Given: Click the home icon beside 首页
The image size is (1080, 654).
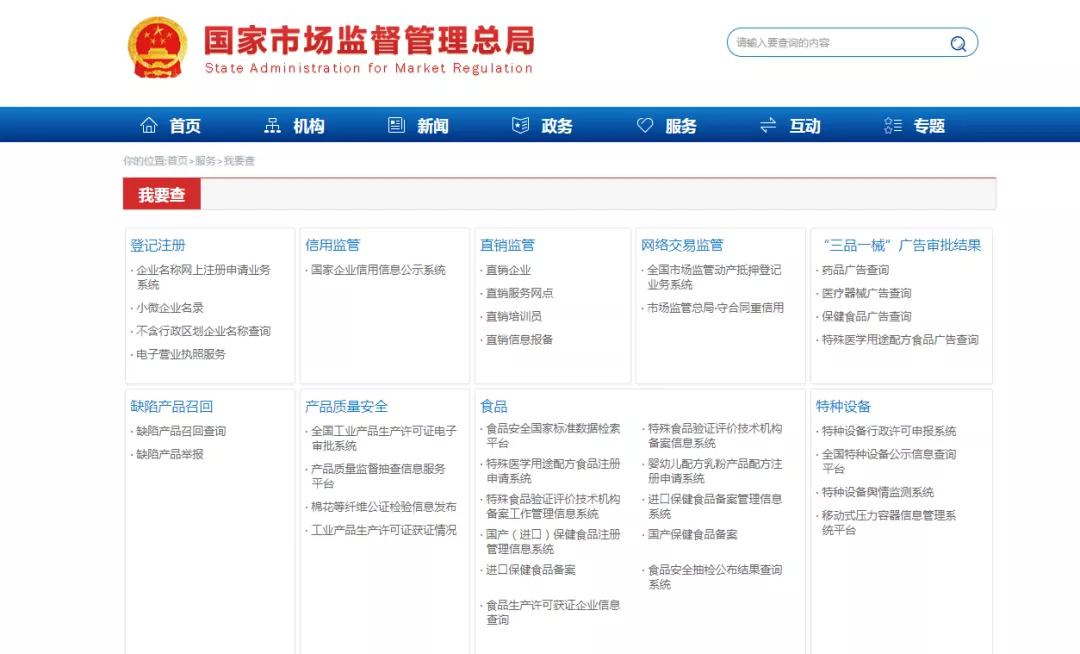Looking at the screenshot, I should coord(149,125).
